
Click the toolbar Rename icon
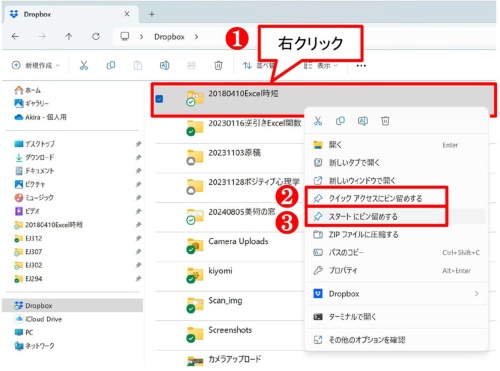click(165, 65)
